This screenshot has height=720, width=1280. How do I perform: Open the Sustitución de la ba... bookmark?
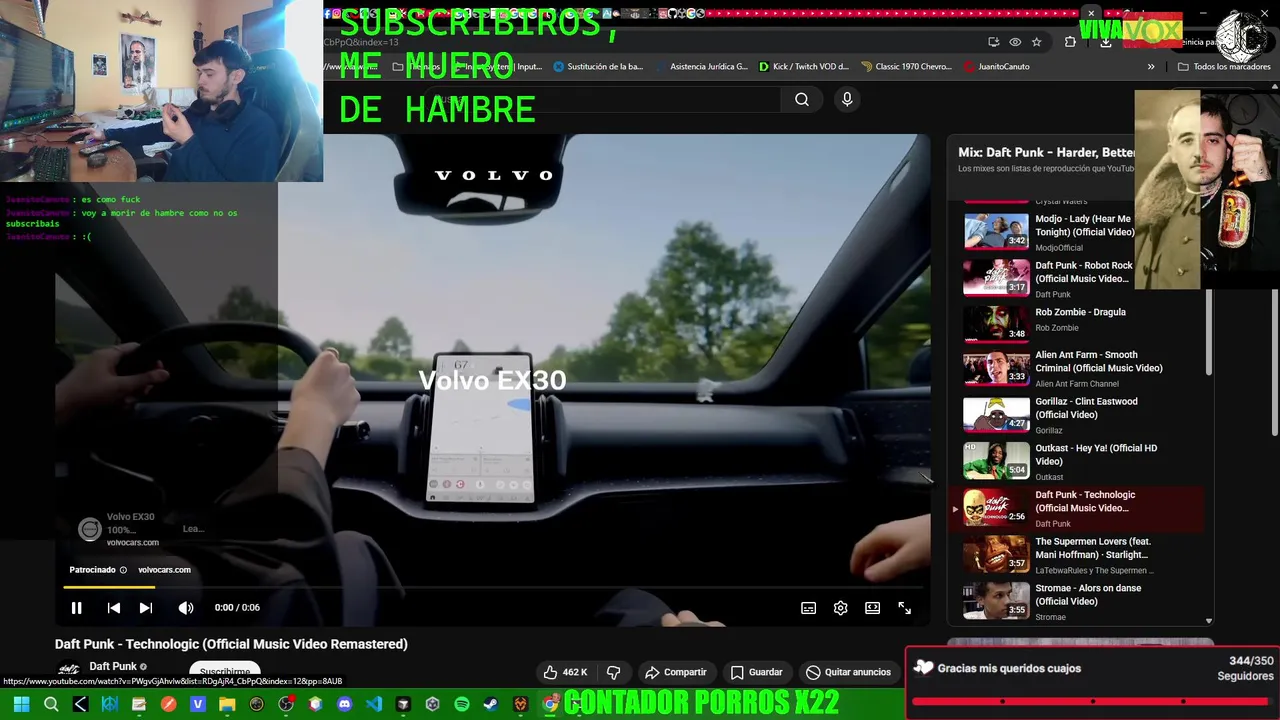(x=598, y=67)
